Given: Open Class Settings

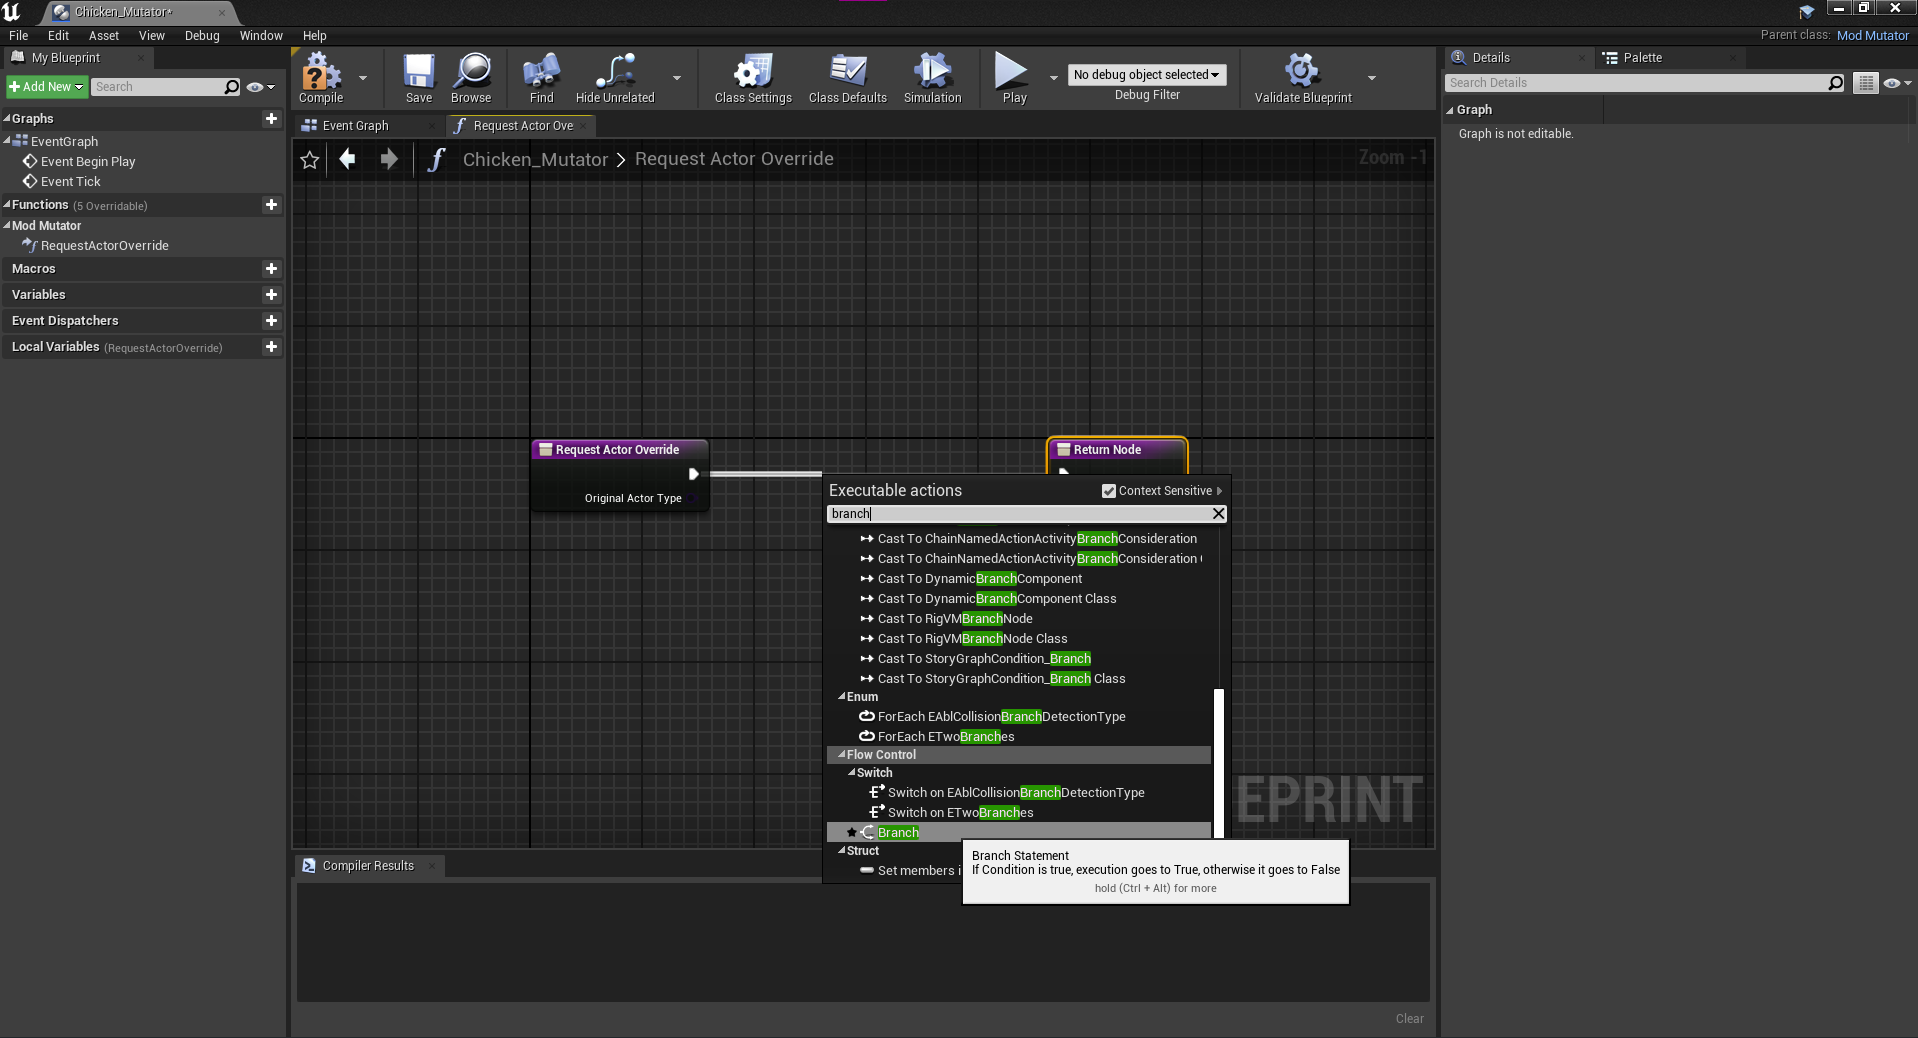Looking at the screenshot, I should (x=753, y=78).
